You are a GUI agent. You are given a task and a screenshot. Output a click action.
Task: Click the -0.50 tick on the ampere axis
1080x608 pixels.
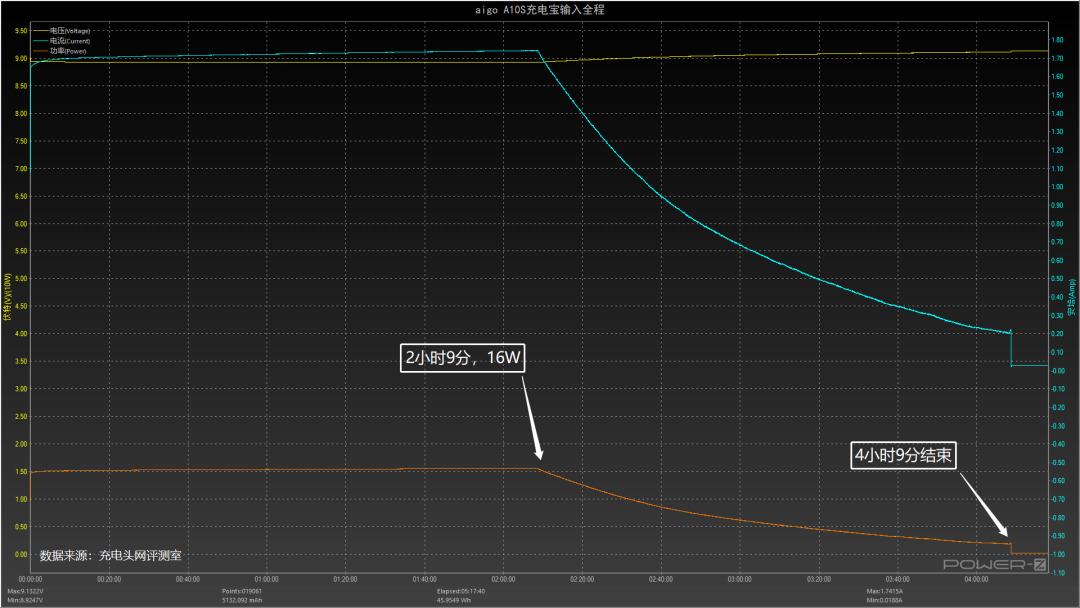(1057, 463)
